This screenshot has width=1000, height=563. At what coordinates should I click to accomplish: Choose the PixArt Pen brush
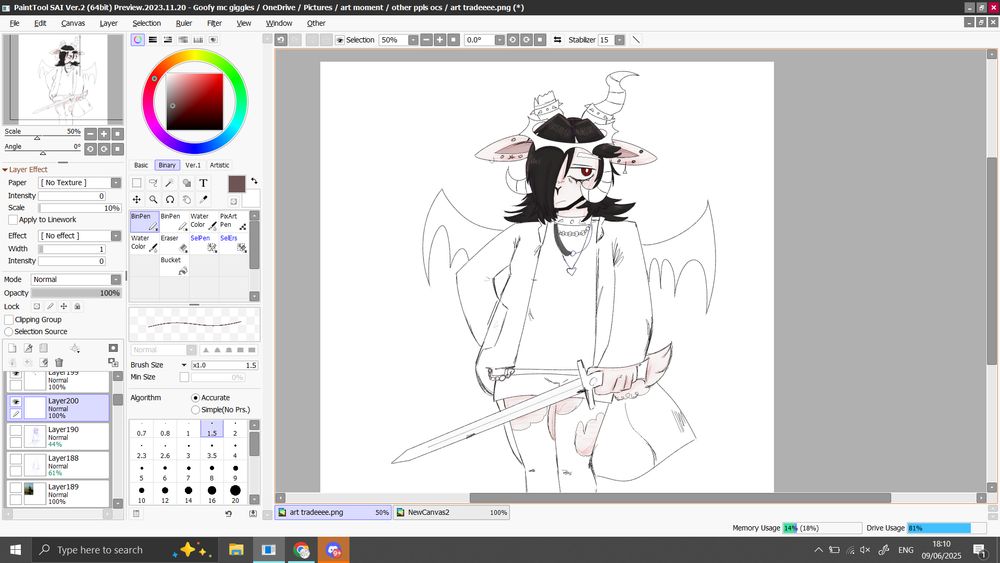233,221
